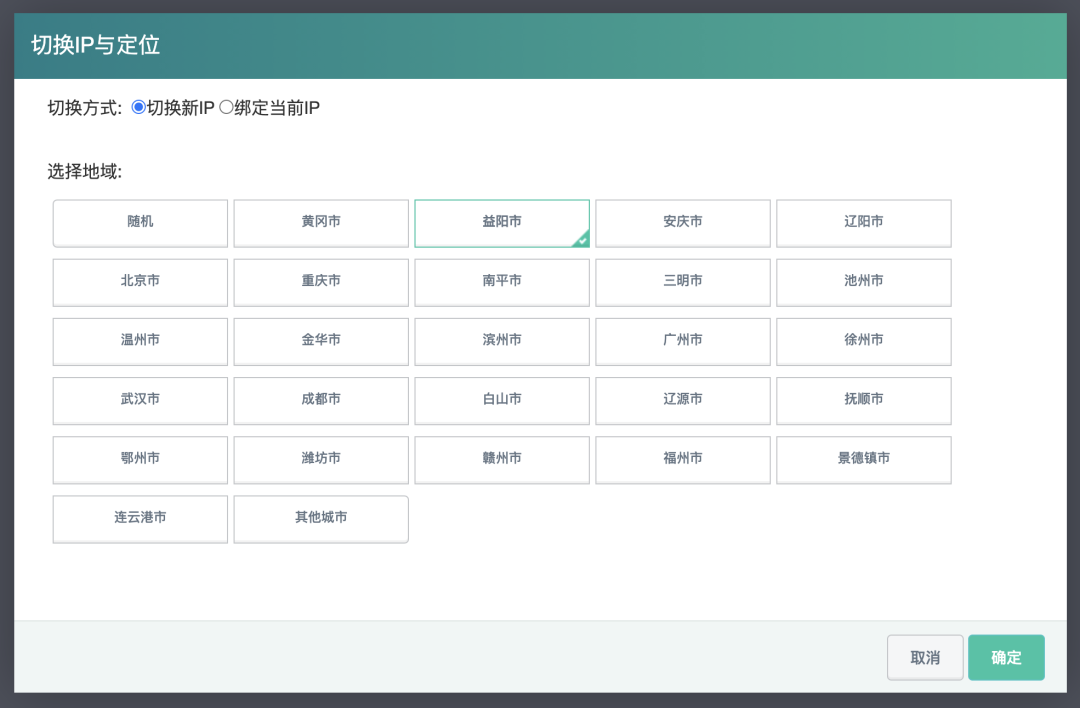1080x708 pixels.
Task: Click the 重庆市 region option
Action: [321, 281]
